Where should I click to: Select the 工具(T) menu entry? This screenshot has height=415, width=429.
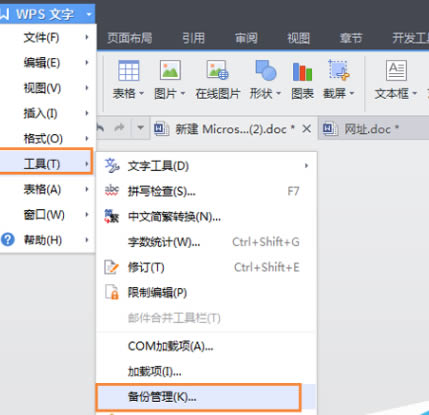tap(46, 164)
